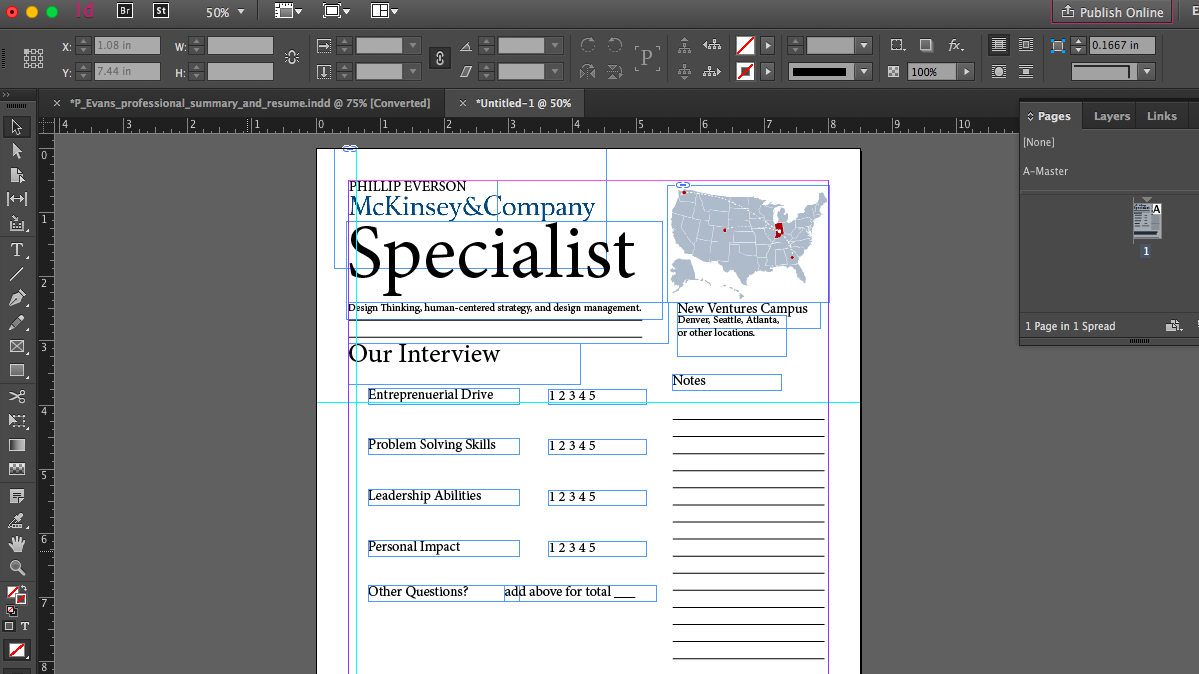Select the Hand tool
Screen dimensions: 1199x674
[x=16, y=544]
